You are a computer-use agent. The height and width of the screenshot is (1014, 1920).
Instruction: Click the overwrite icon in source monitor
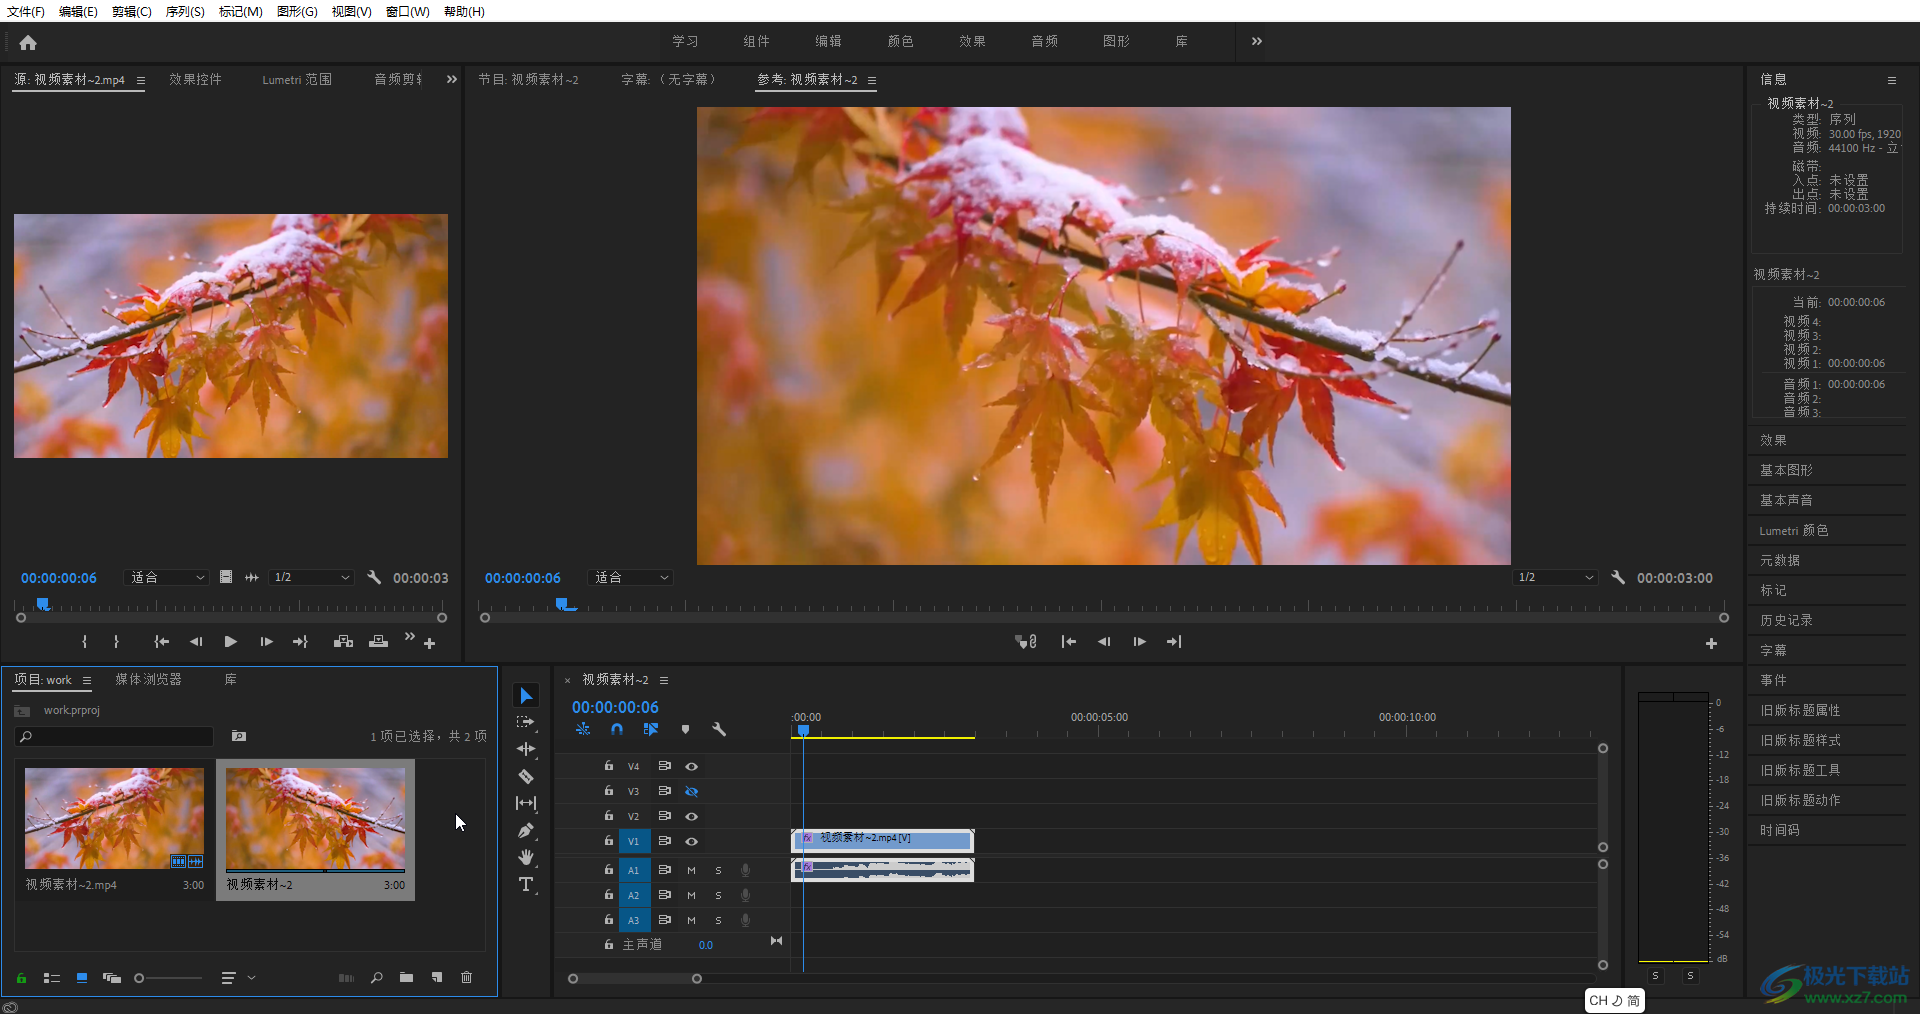pos(378,642)
